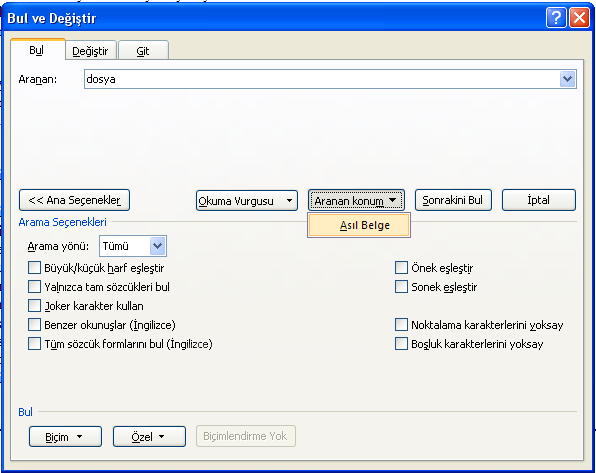Open the Özel dropdown button
The height and width of the screenshot is (473, 596).
149,436
